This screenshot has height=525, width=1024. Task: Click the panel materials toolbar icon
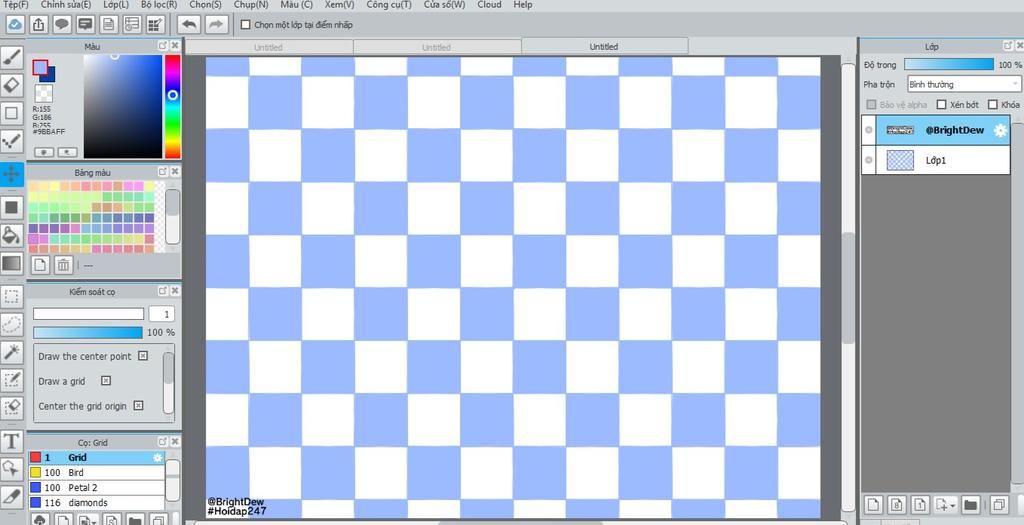point(132,25)
